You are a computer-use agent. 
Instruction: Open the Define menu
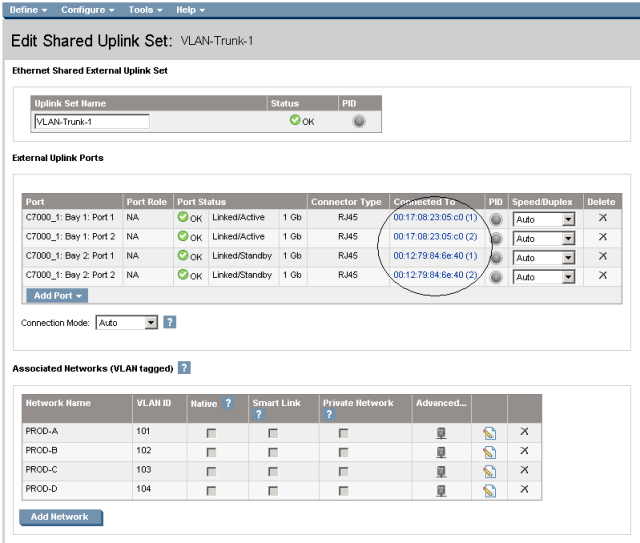(28, 9)
